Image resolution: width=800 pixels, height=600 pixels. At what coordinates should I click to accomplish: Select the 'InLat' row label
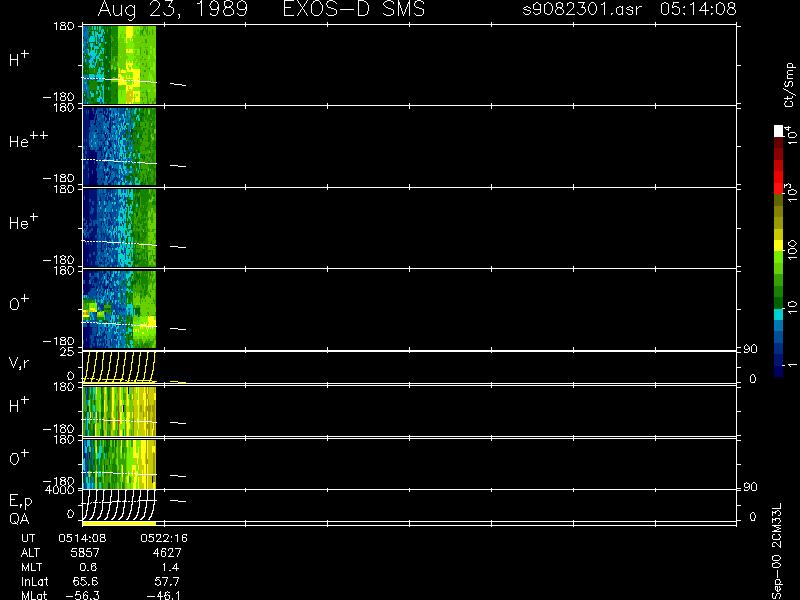35,582
